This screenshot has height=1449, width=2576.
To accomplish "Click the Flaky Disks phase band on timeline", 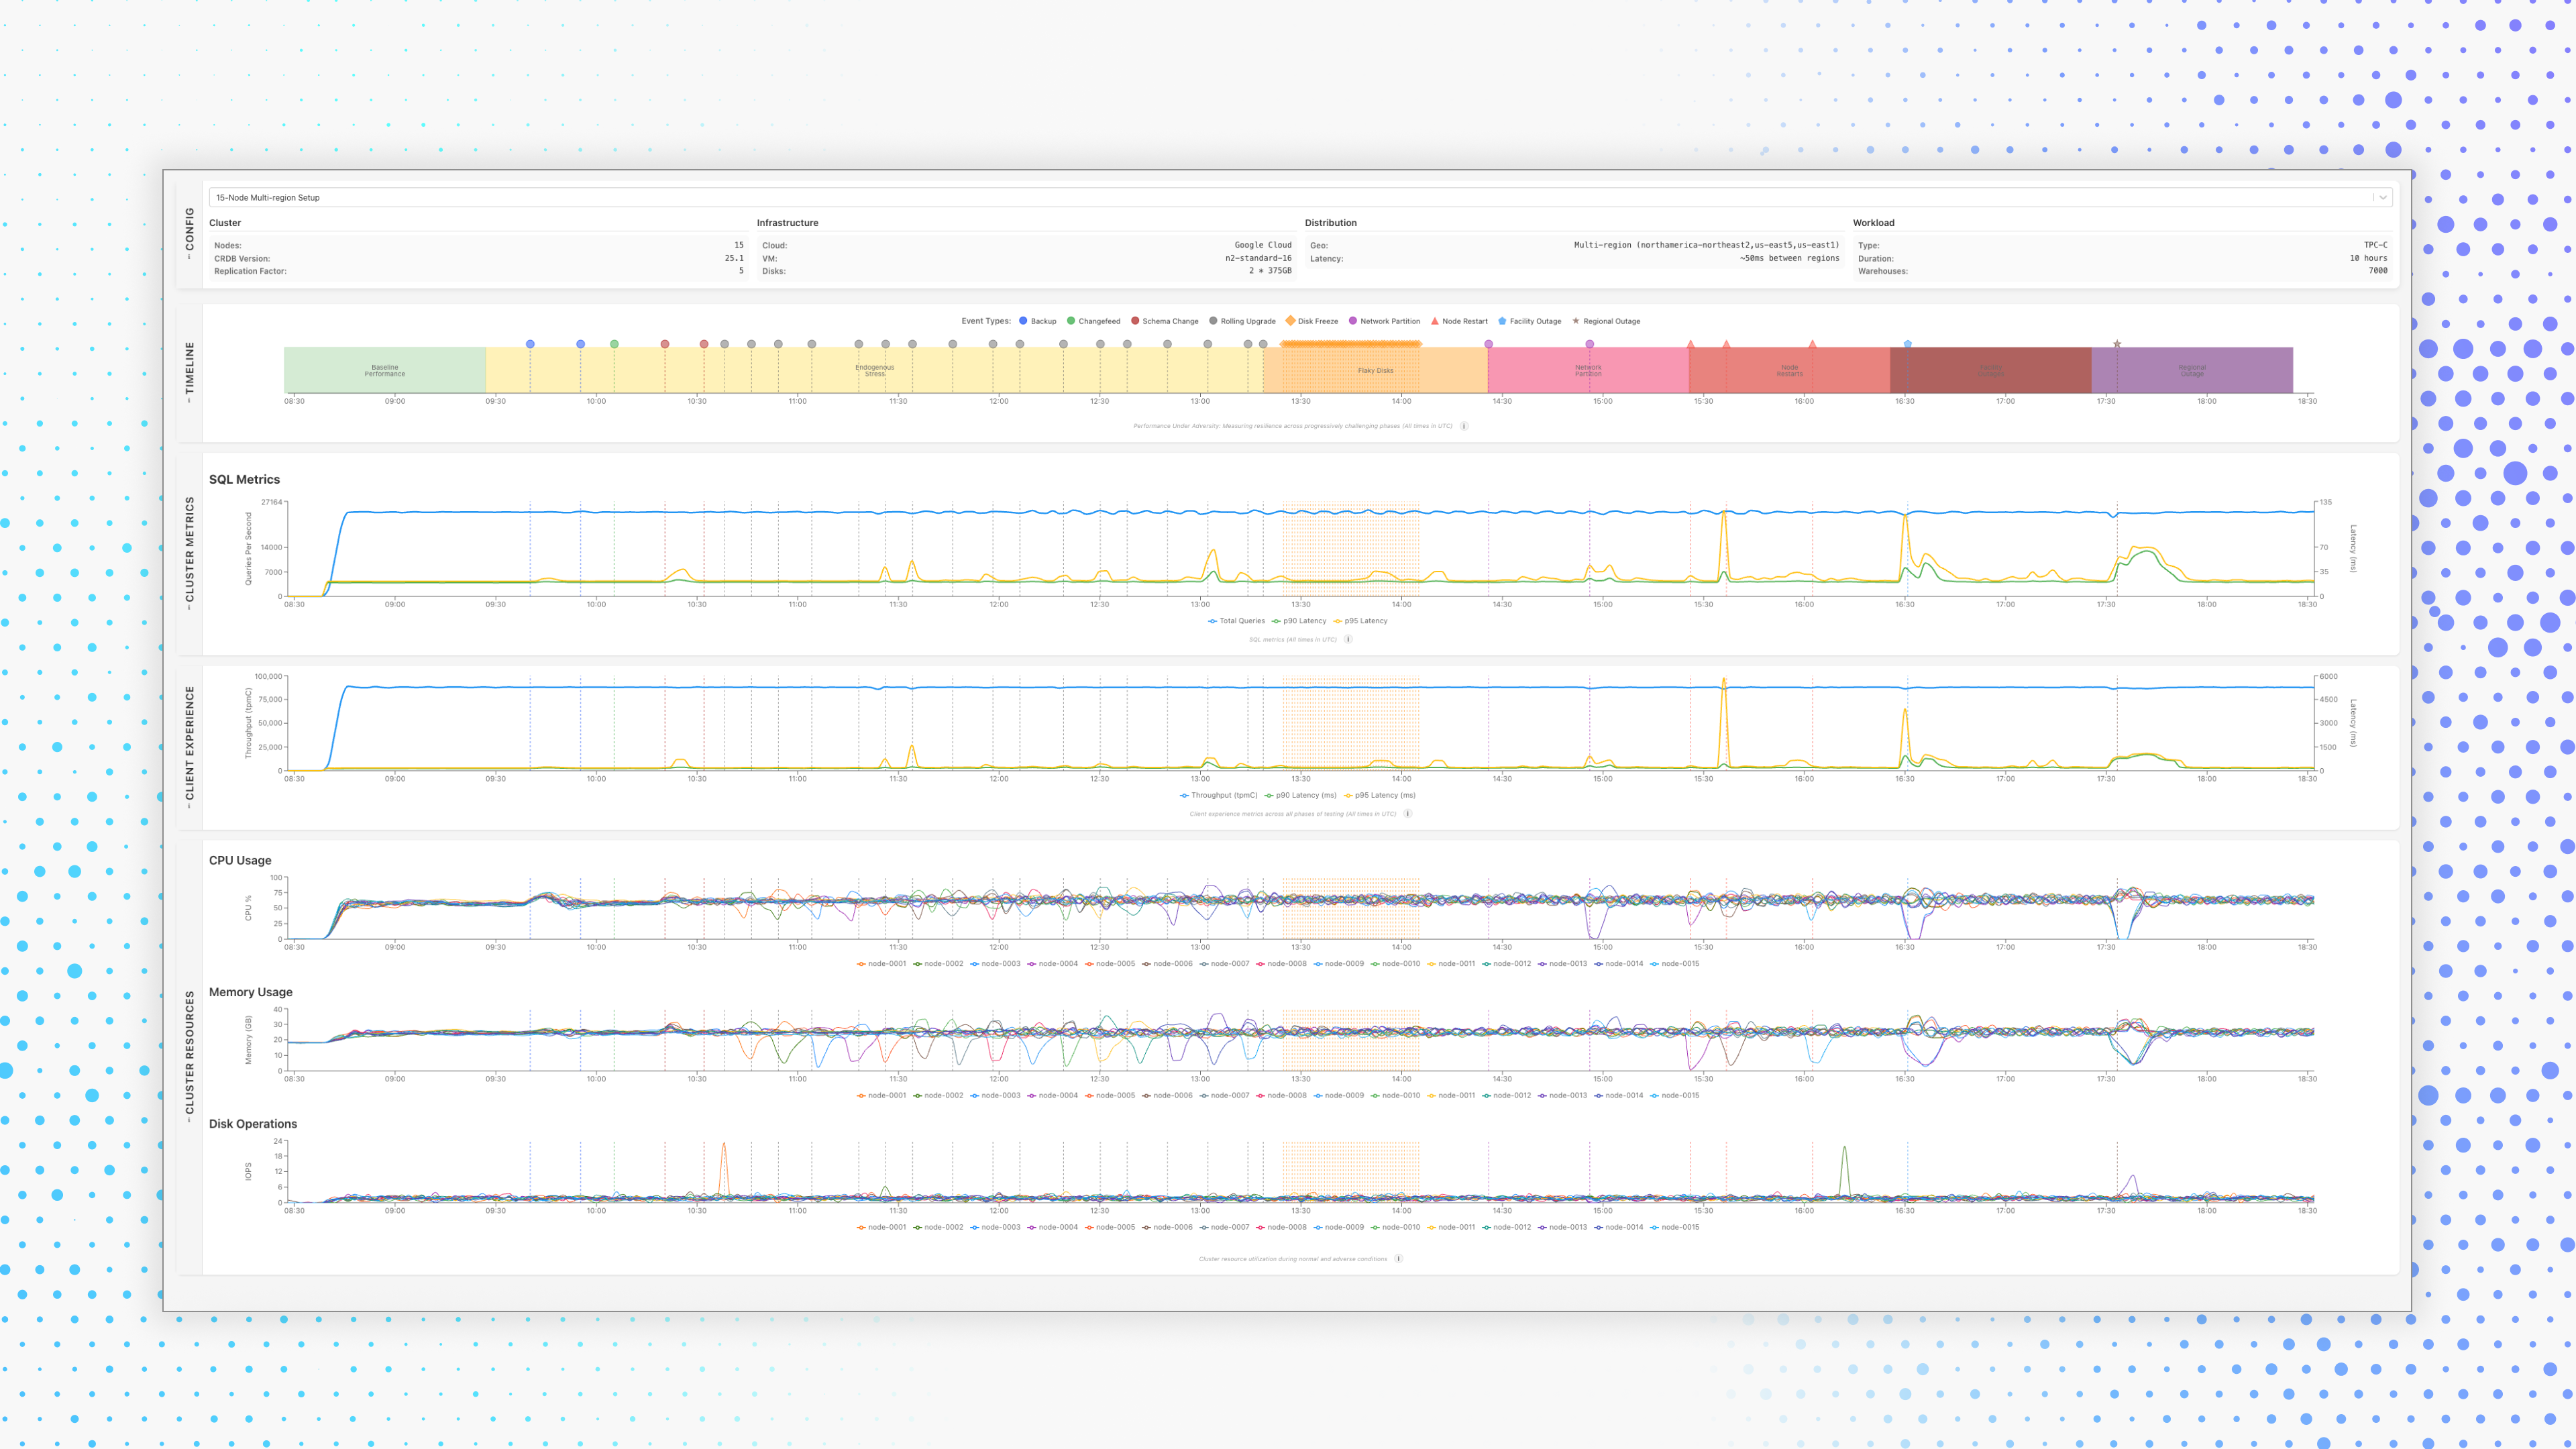I will pos(1375,370).
